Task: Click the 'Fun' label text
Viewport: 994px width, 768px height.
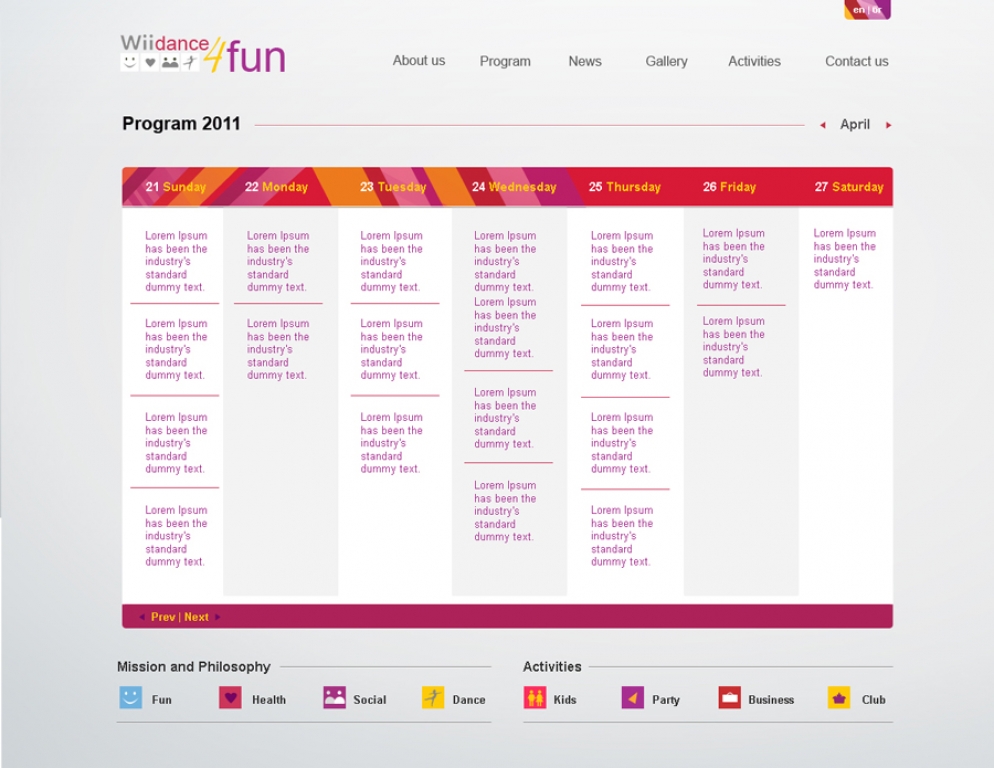Action: coord(162,700)
